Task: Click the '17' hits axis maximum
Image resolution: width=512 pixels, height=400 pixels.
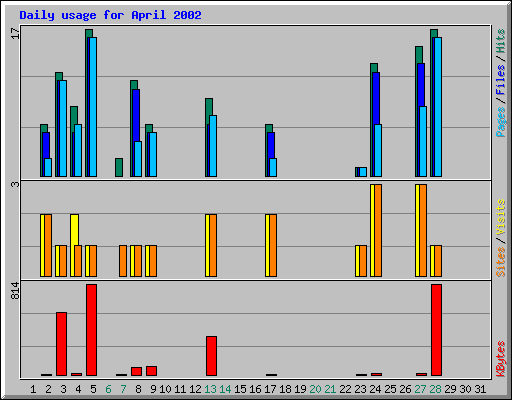Action: (15, 33)
